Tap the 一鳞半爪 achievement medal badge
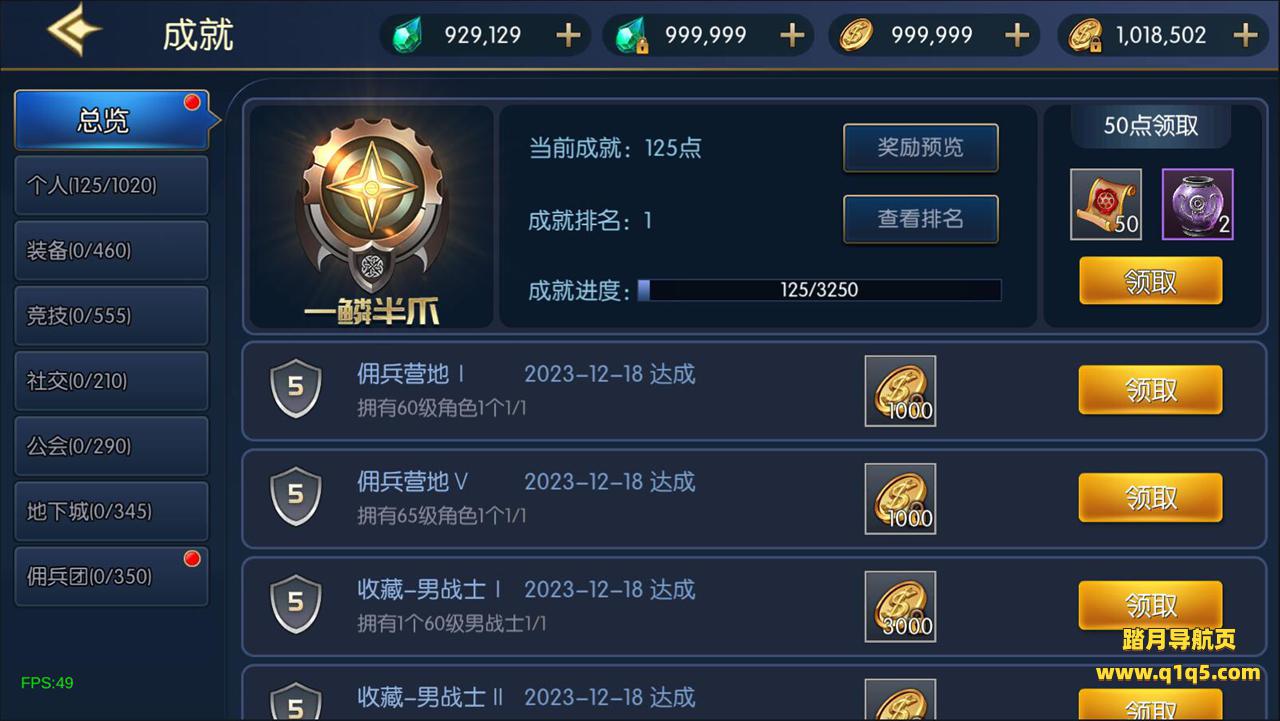The width and height of the screenshot is (1280, 721). [x=371, y=217]
